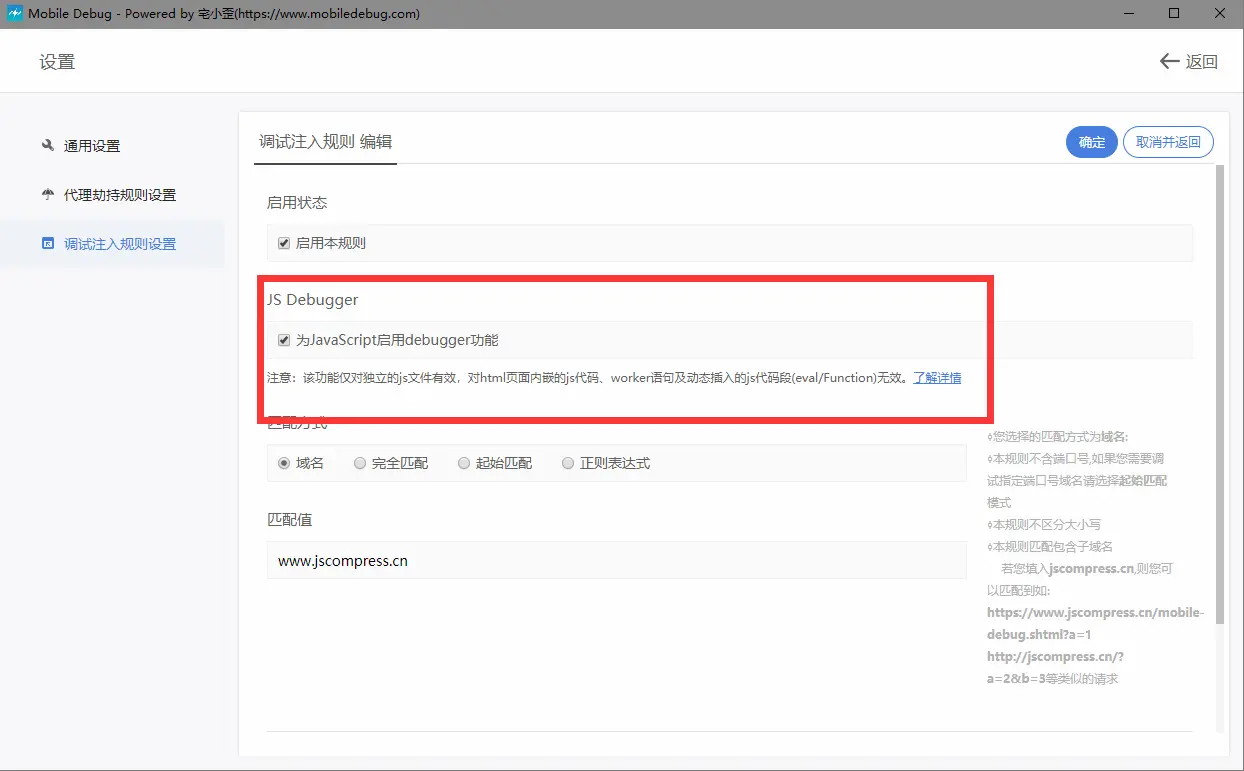
Task: Select the 起始匹配 radio button
Action: tap(464, 463)
